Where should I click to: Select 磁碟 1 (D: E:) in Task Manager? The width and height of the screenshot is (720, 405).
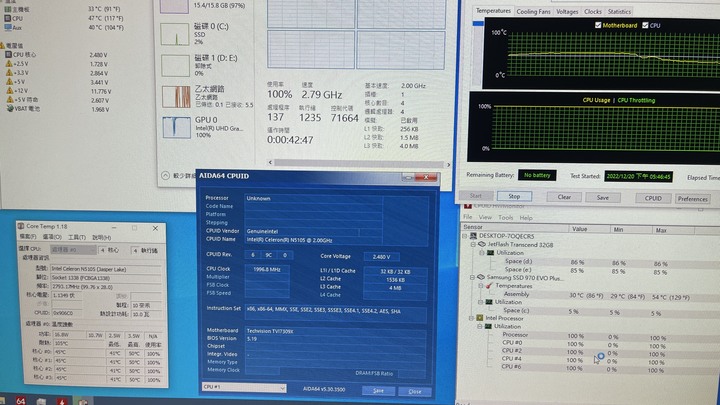point(206,65)
